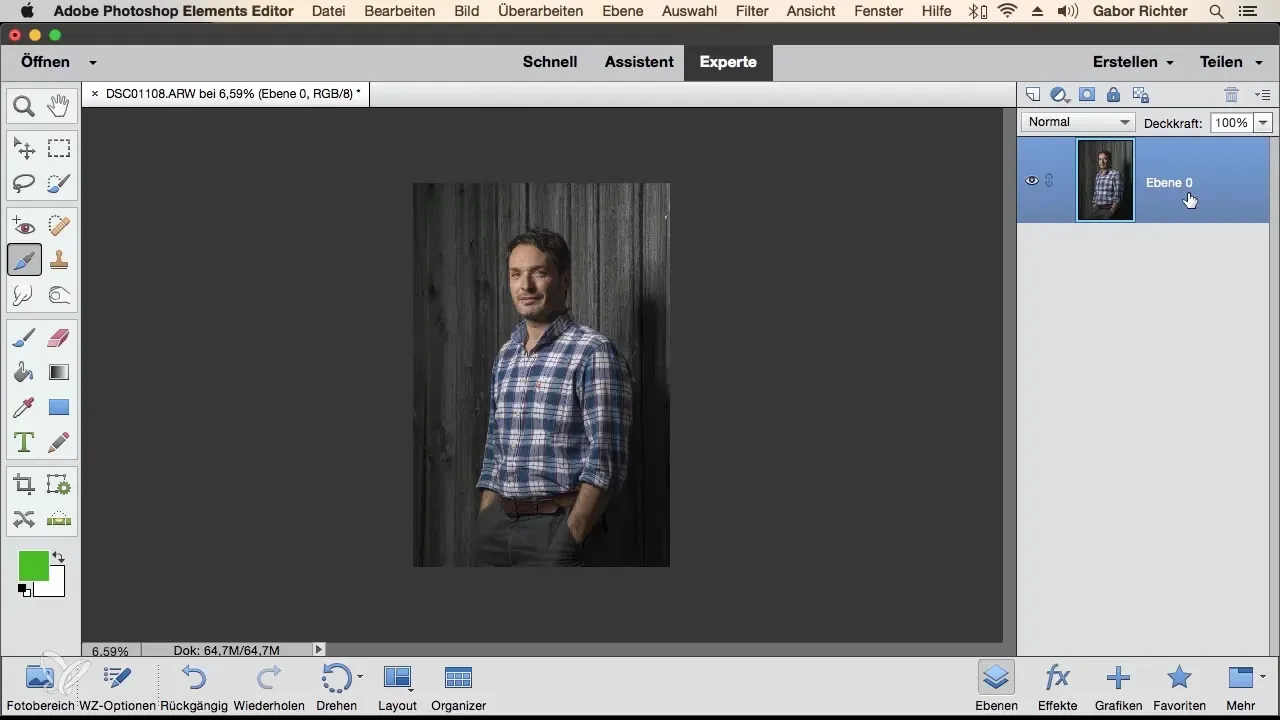Toggle the Favoriten panel
The width and height of the screenshot is (1280, 720).
click(x=1179, y=687)
